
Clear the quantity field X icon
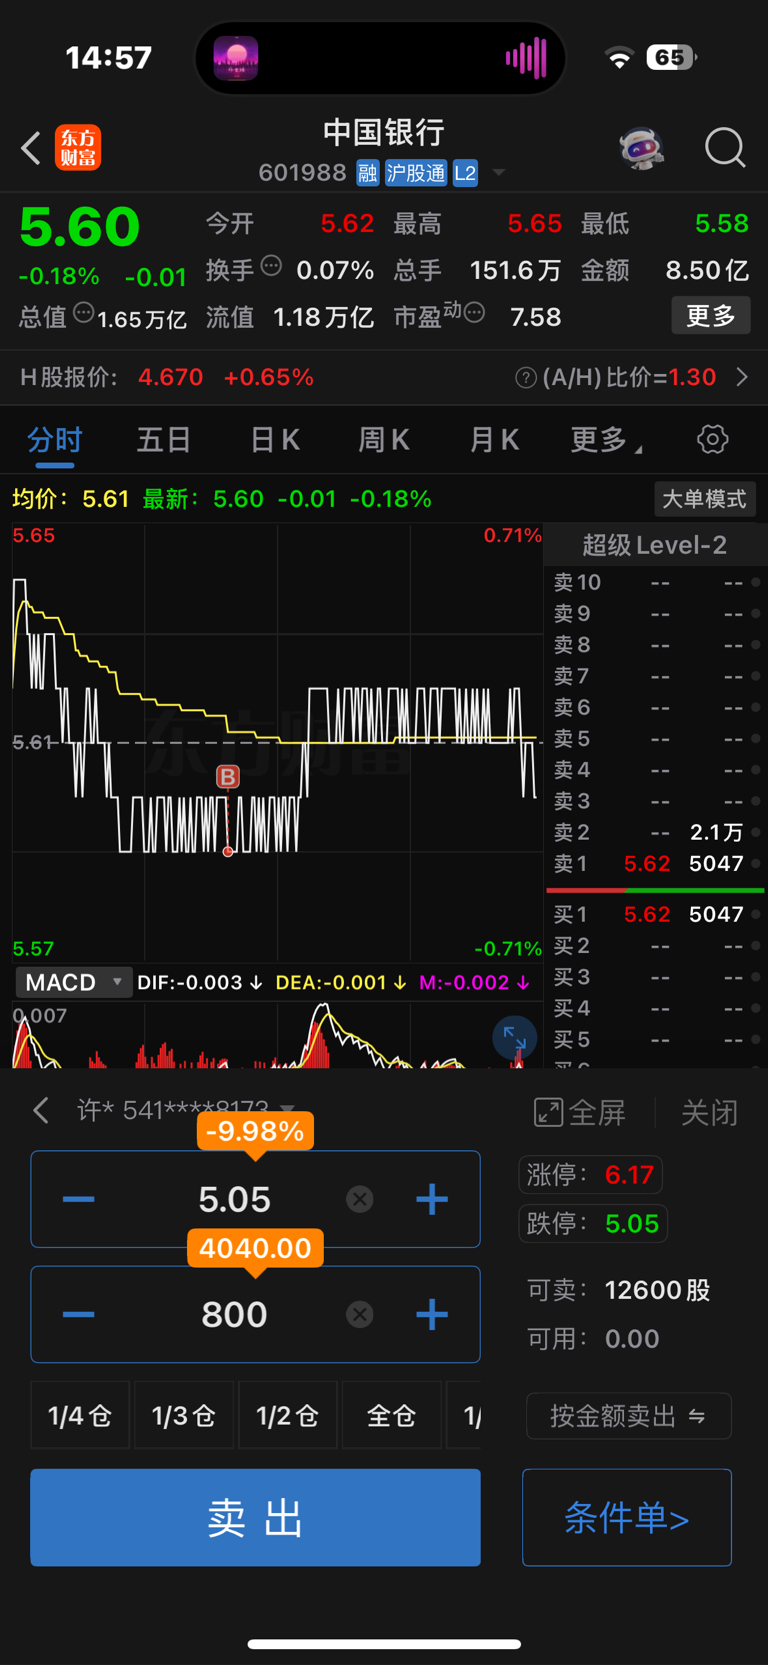click(x=360, y=1314)
